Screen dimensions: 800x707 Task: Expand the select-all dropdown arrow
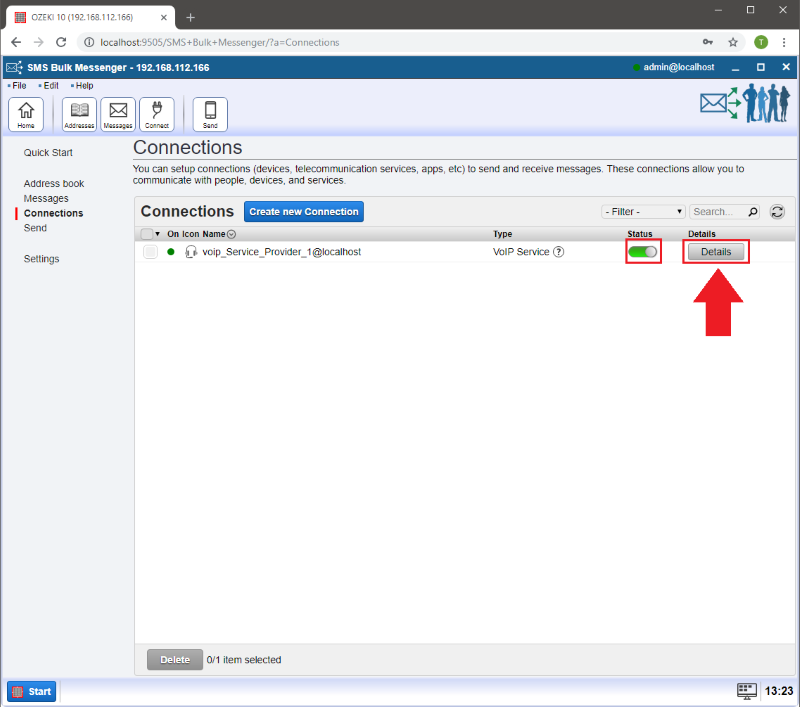[158, 234]
